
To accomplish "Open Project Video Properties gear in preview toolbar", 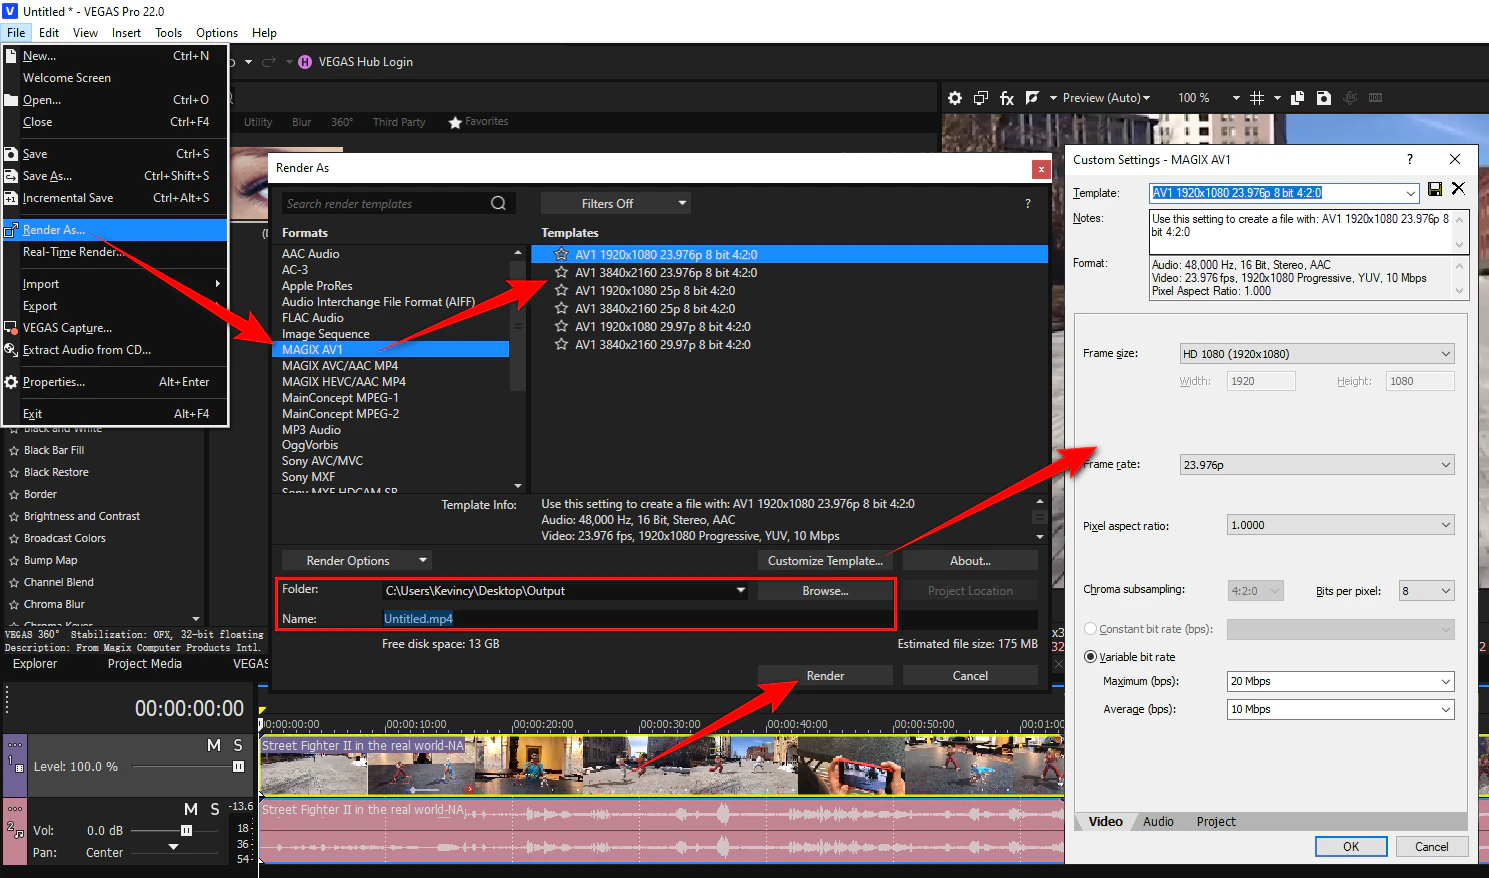I will point(955,98).
